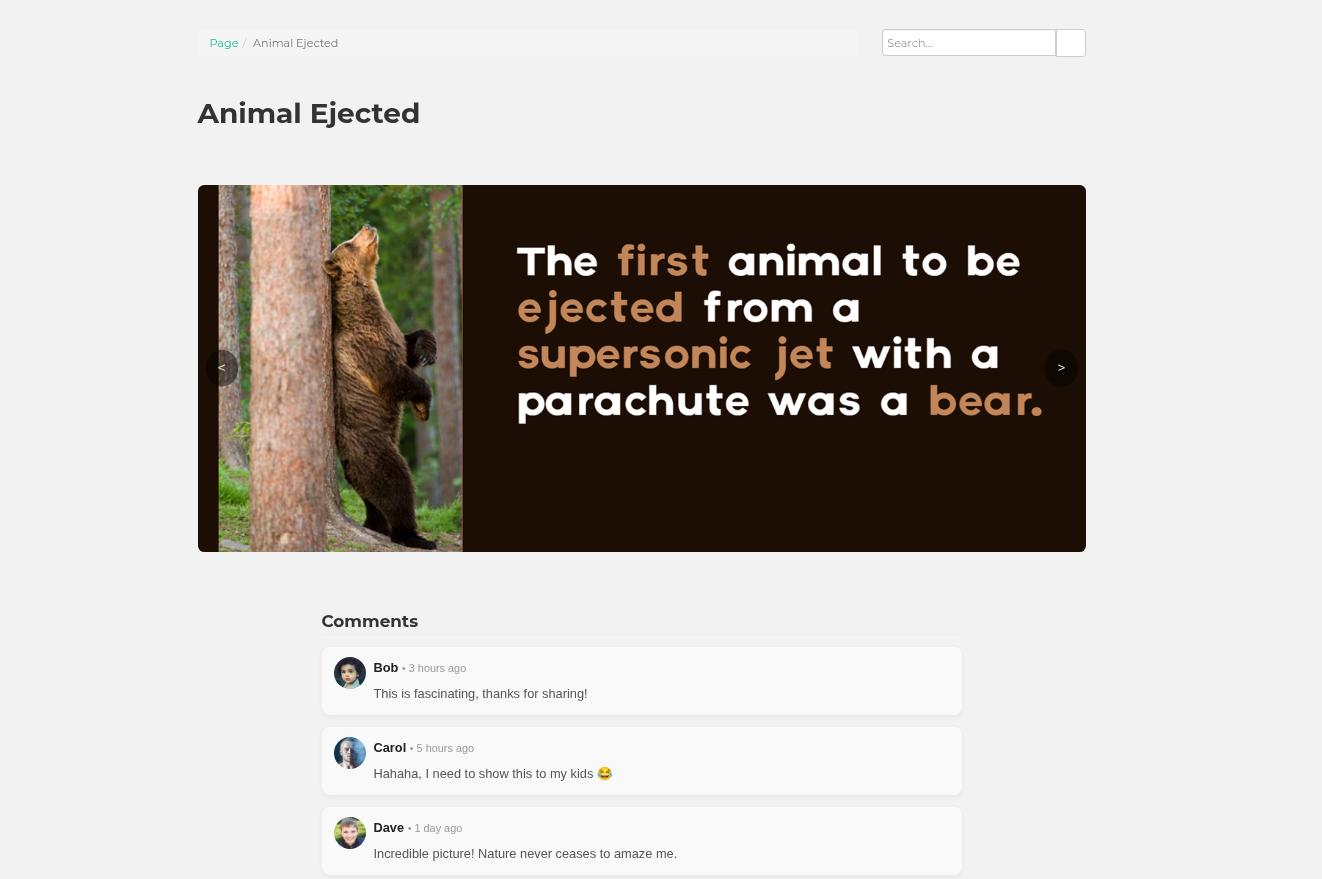Click the supersonic jet fact text
The height and width of the screenshot is (879, 1322).
pyautogui.click(x=780, y=331)
